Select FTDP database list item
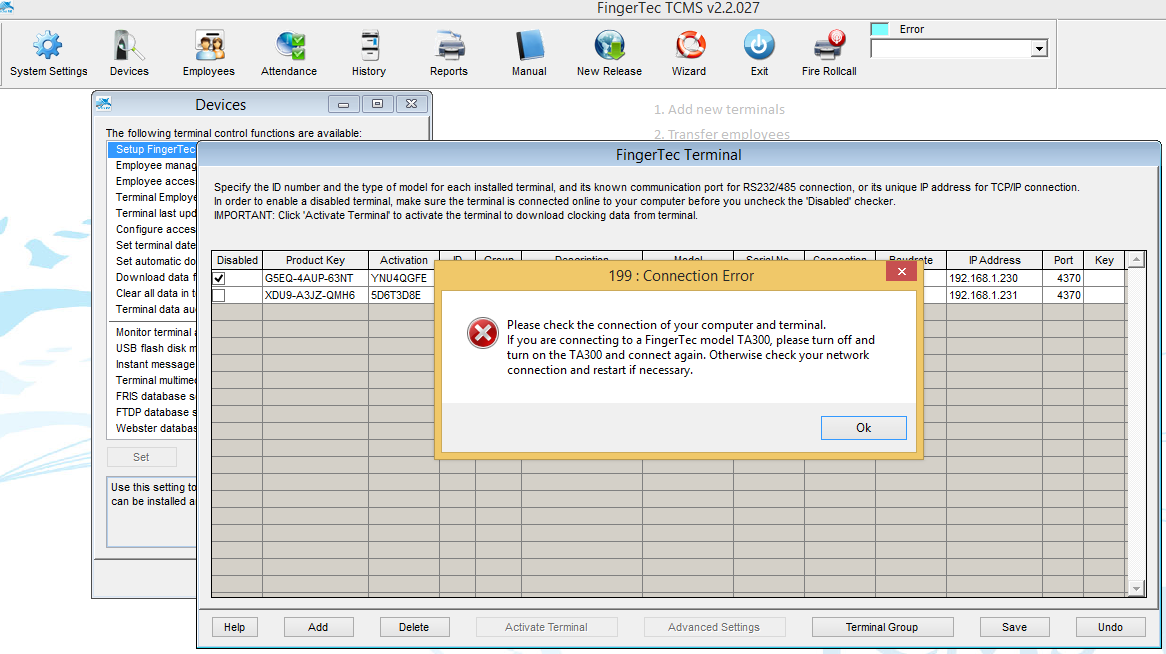The width and height of the screenshot is (1166, 654). click(152, 412)
